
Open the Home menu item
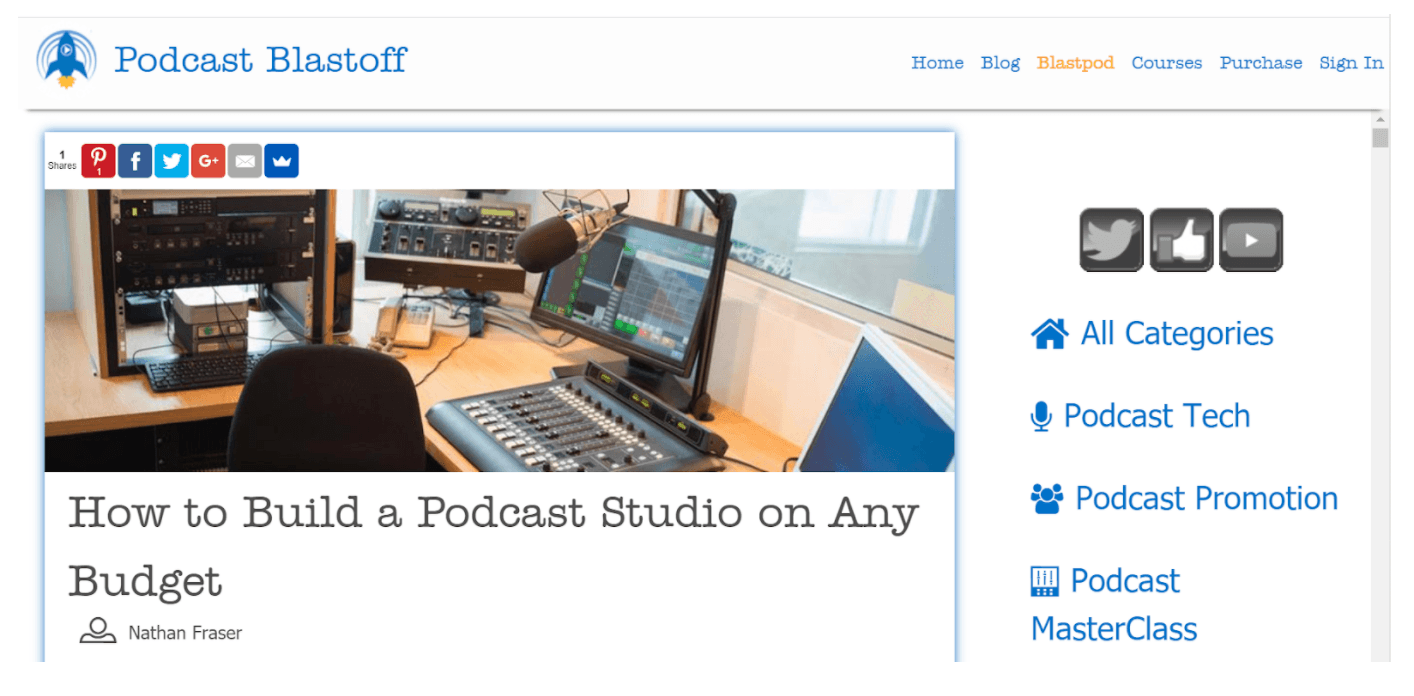point(937,63)
